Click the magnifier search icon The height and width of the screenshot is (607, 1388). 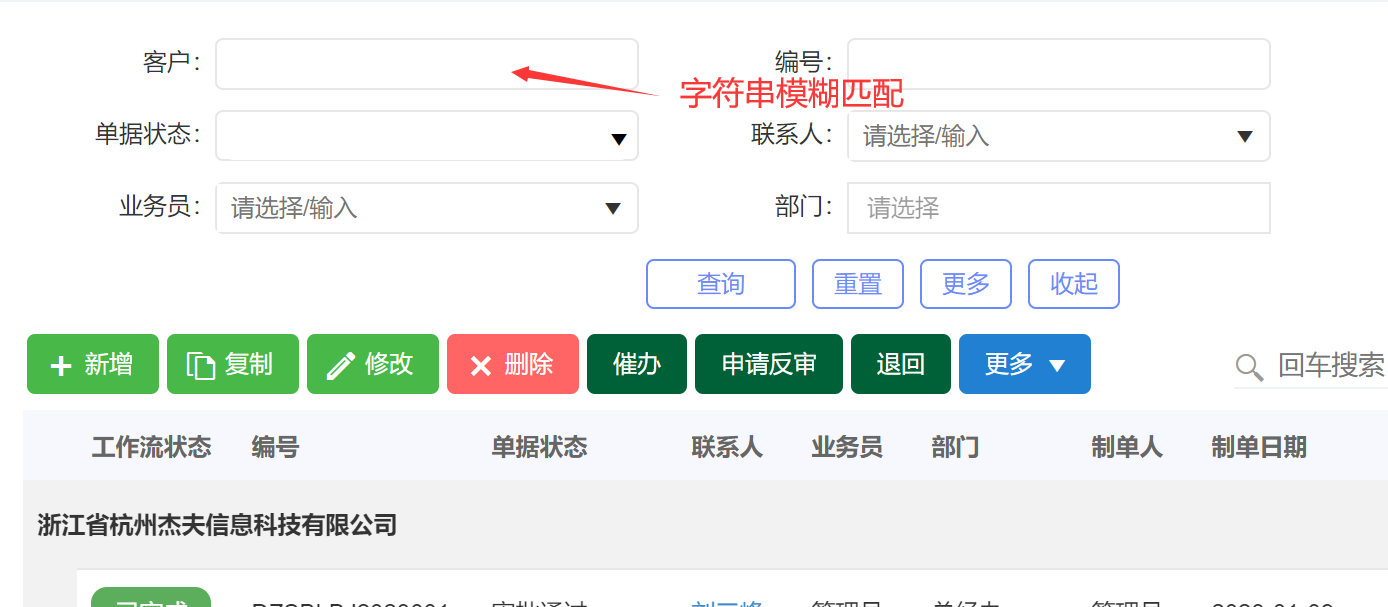pyautogui.click(x=1249, y=367)
